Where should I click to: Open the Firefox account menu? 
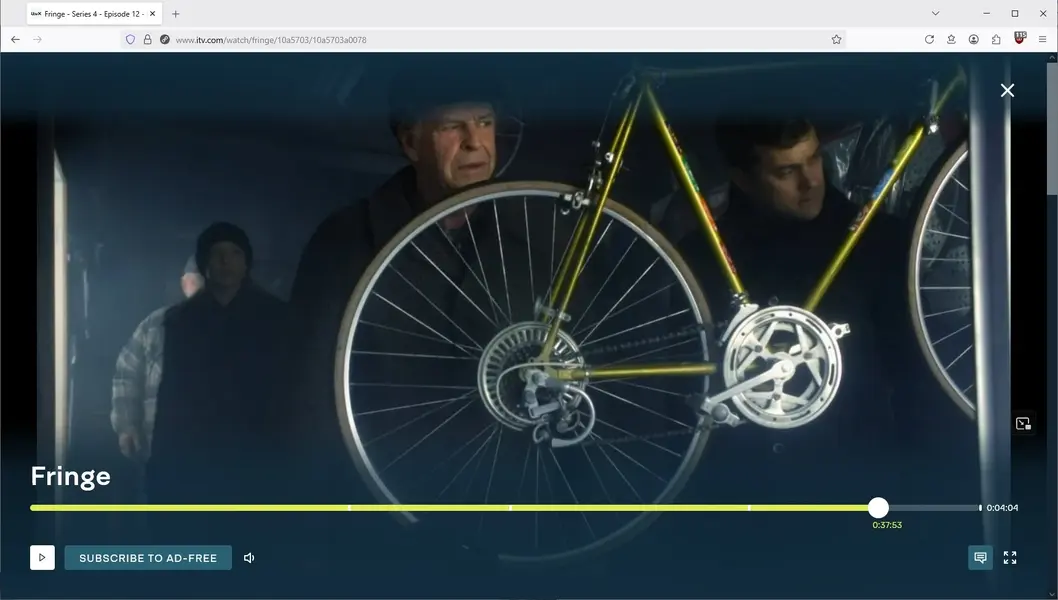(974, 40)
